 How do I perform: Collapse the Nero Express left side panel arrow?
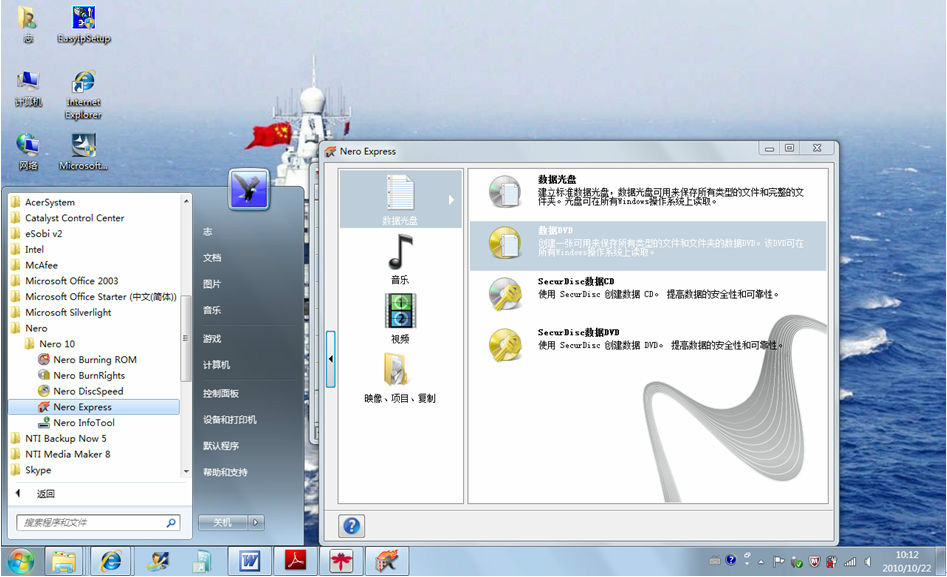330,359
